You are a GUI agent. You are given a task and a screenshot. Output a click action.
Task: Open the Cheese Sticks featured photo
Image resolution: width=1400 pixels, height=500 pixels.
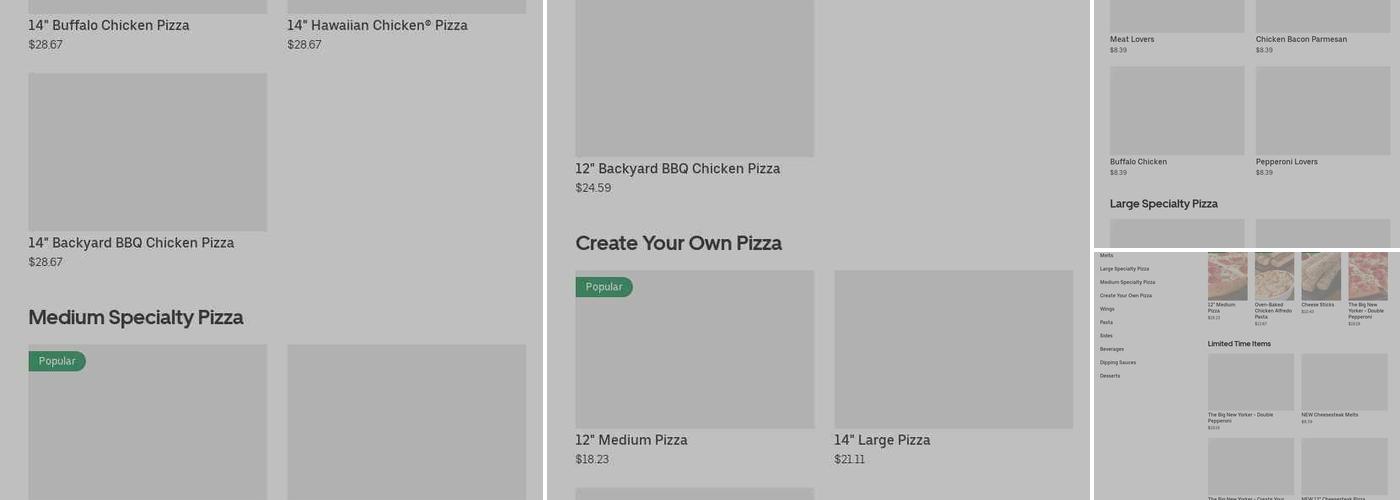point(1320,276)
